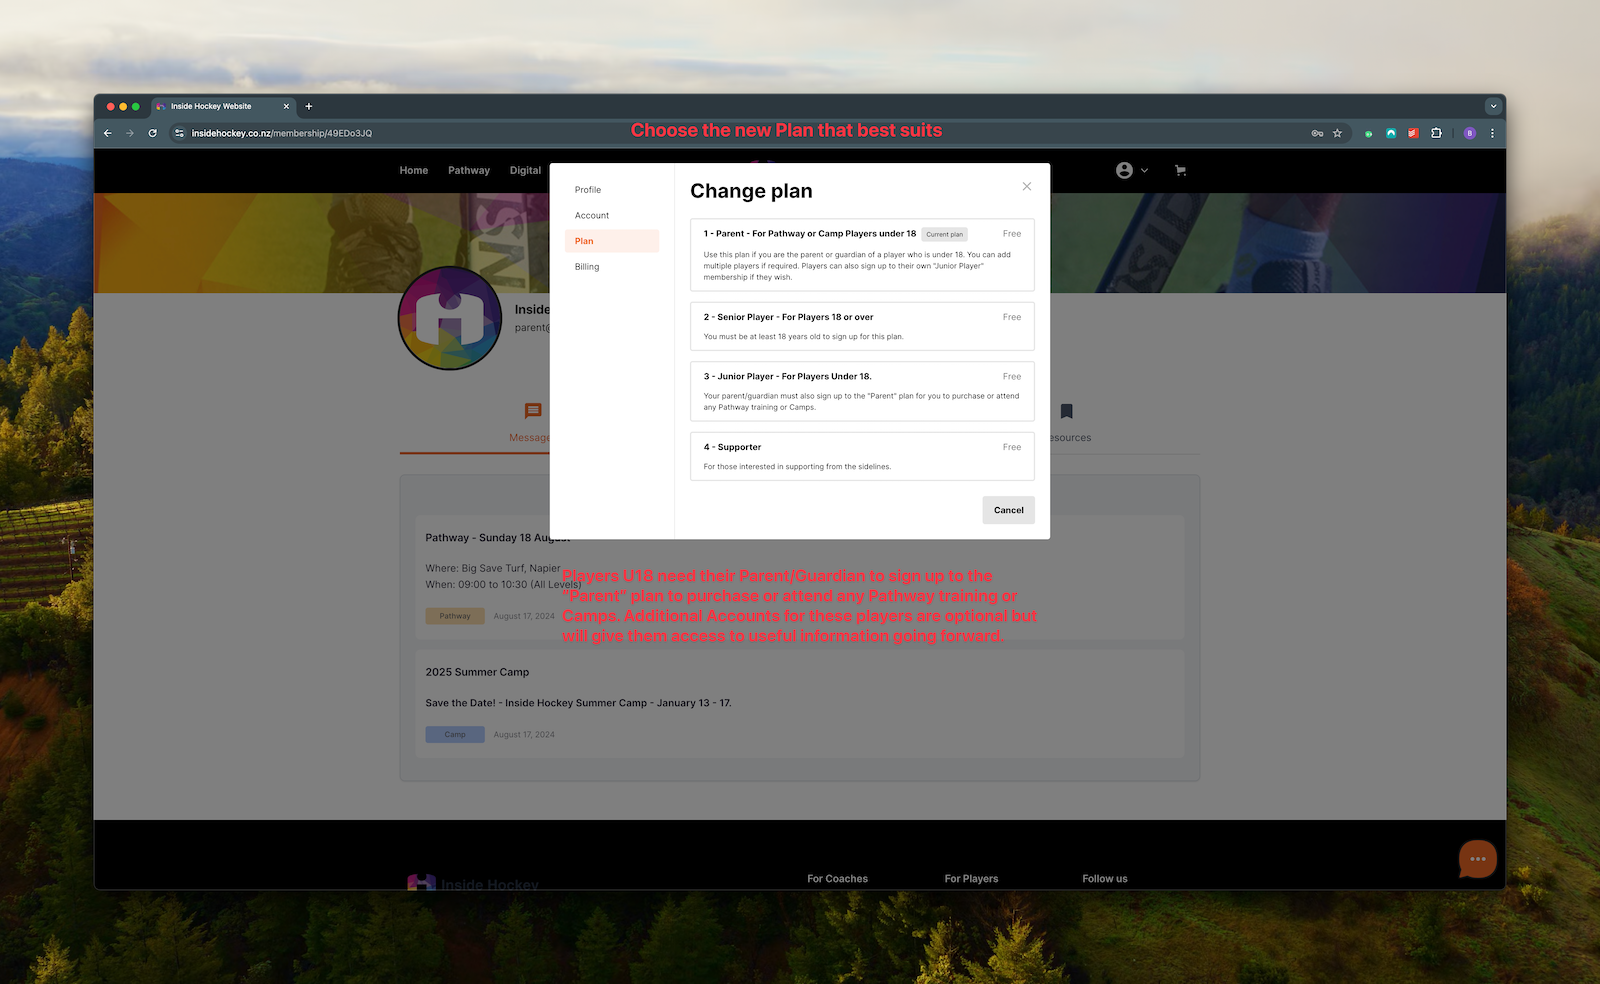Bookmark this page with the star icon
Viewport: 1600px width, 984px height.
(x=1337, y=133)
